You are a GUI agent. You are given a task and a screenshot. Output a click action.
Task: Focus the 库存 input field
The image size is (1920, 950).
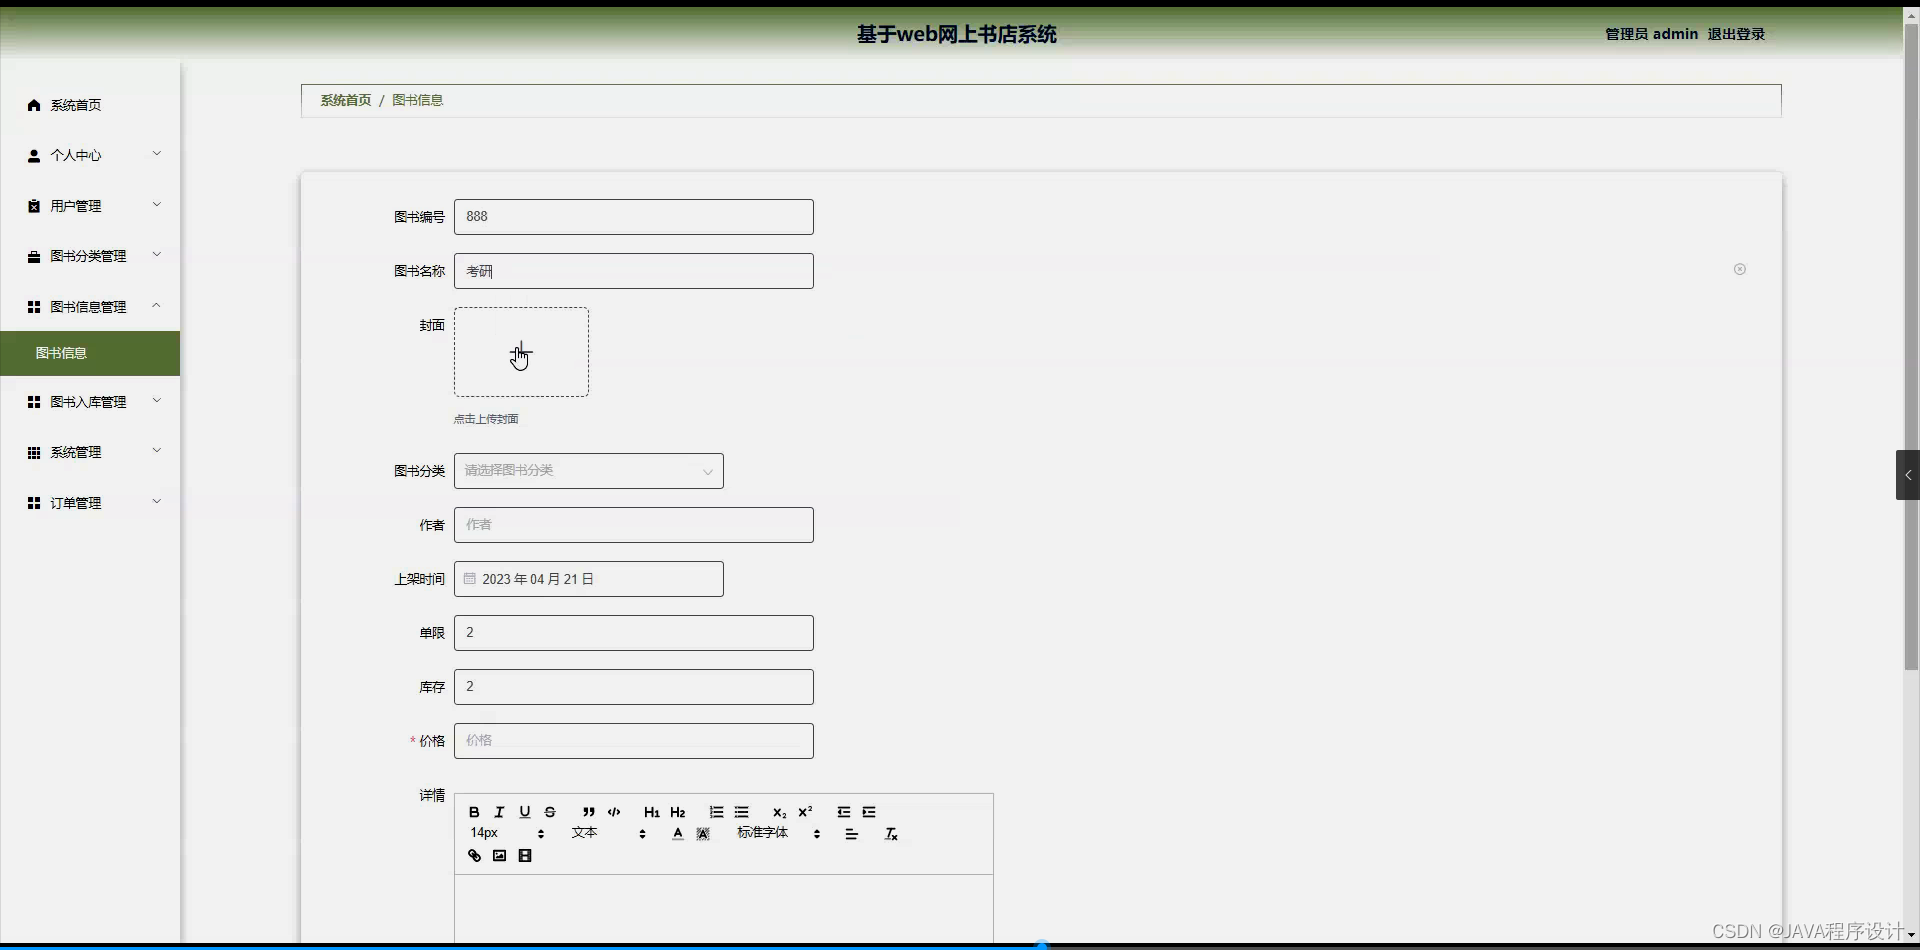pyautogui.click(x=634, y=687)
